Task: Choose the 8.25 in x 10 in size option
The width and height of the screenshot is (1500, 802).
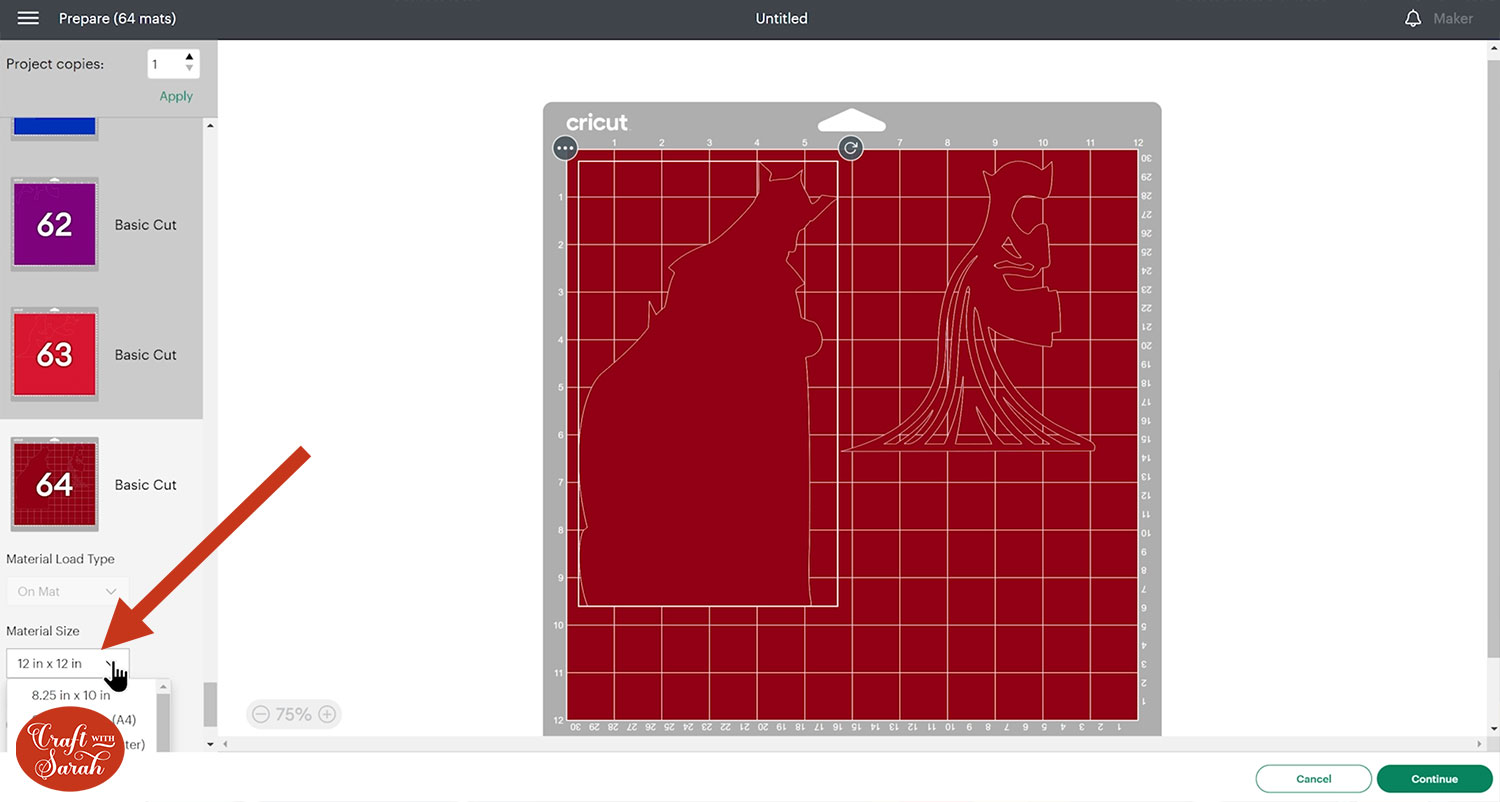Action: [71, 695]
